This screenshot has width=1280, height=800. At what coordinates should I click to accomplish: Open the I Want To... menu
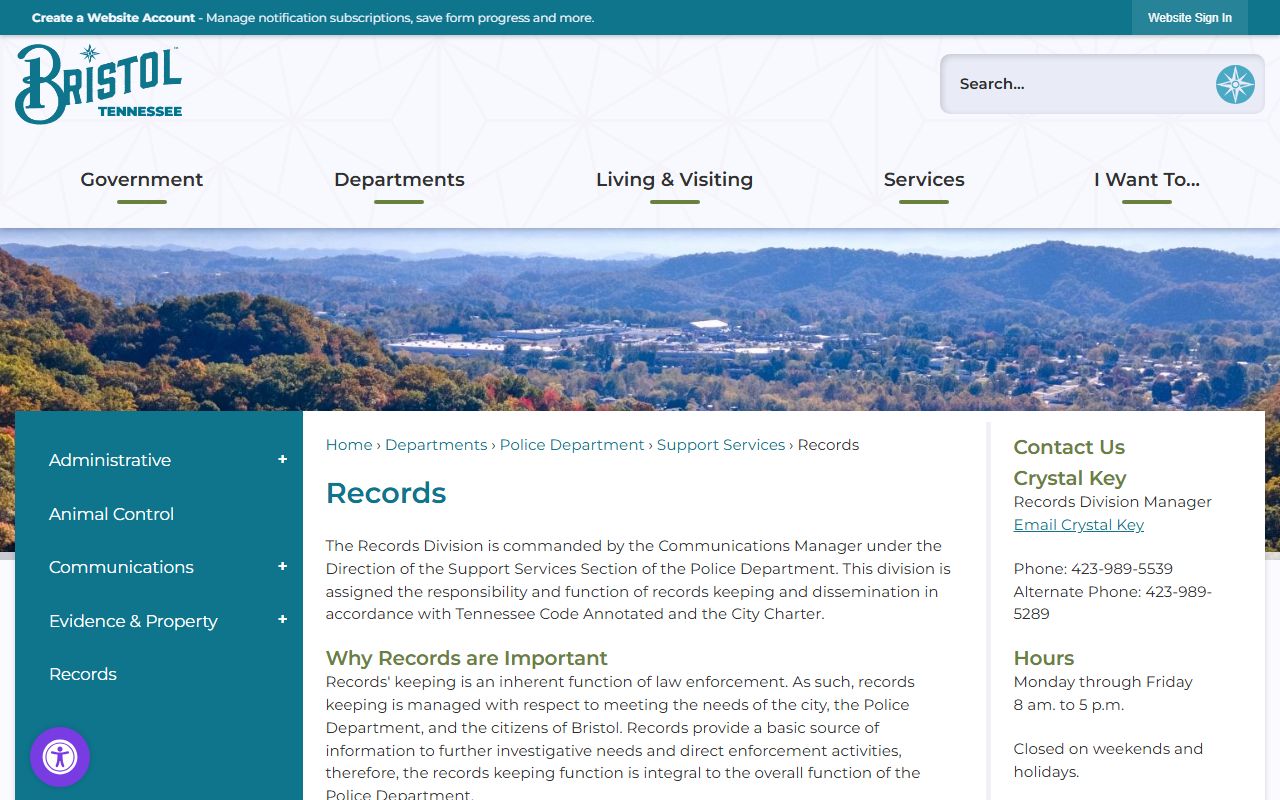[x=1146, y=180]
